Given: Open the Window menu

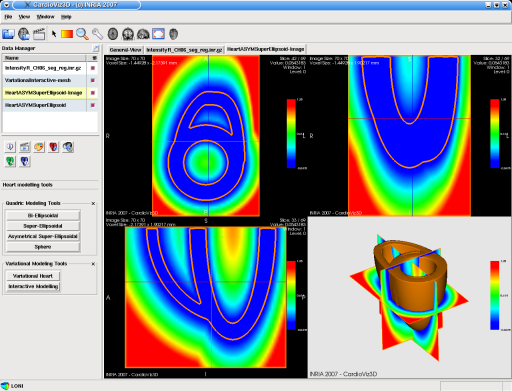Looking at the screenshot, I should [45, 17].
